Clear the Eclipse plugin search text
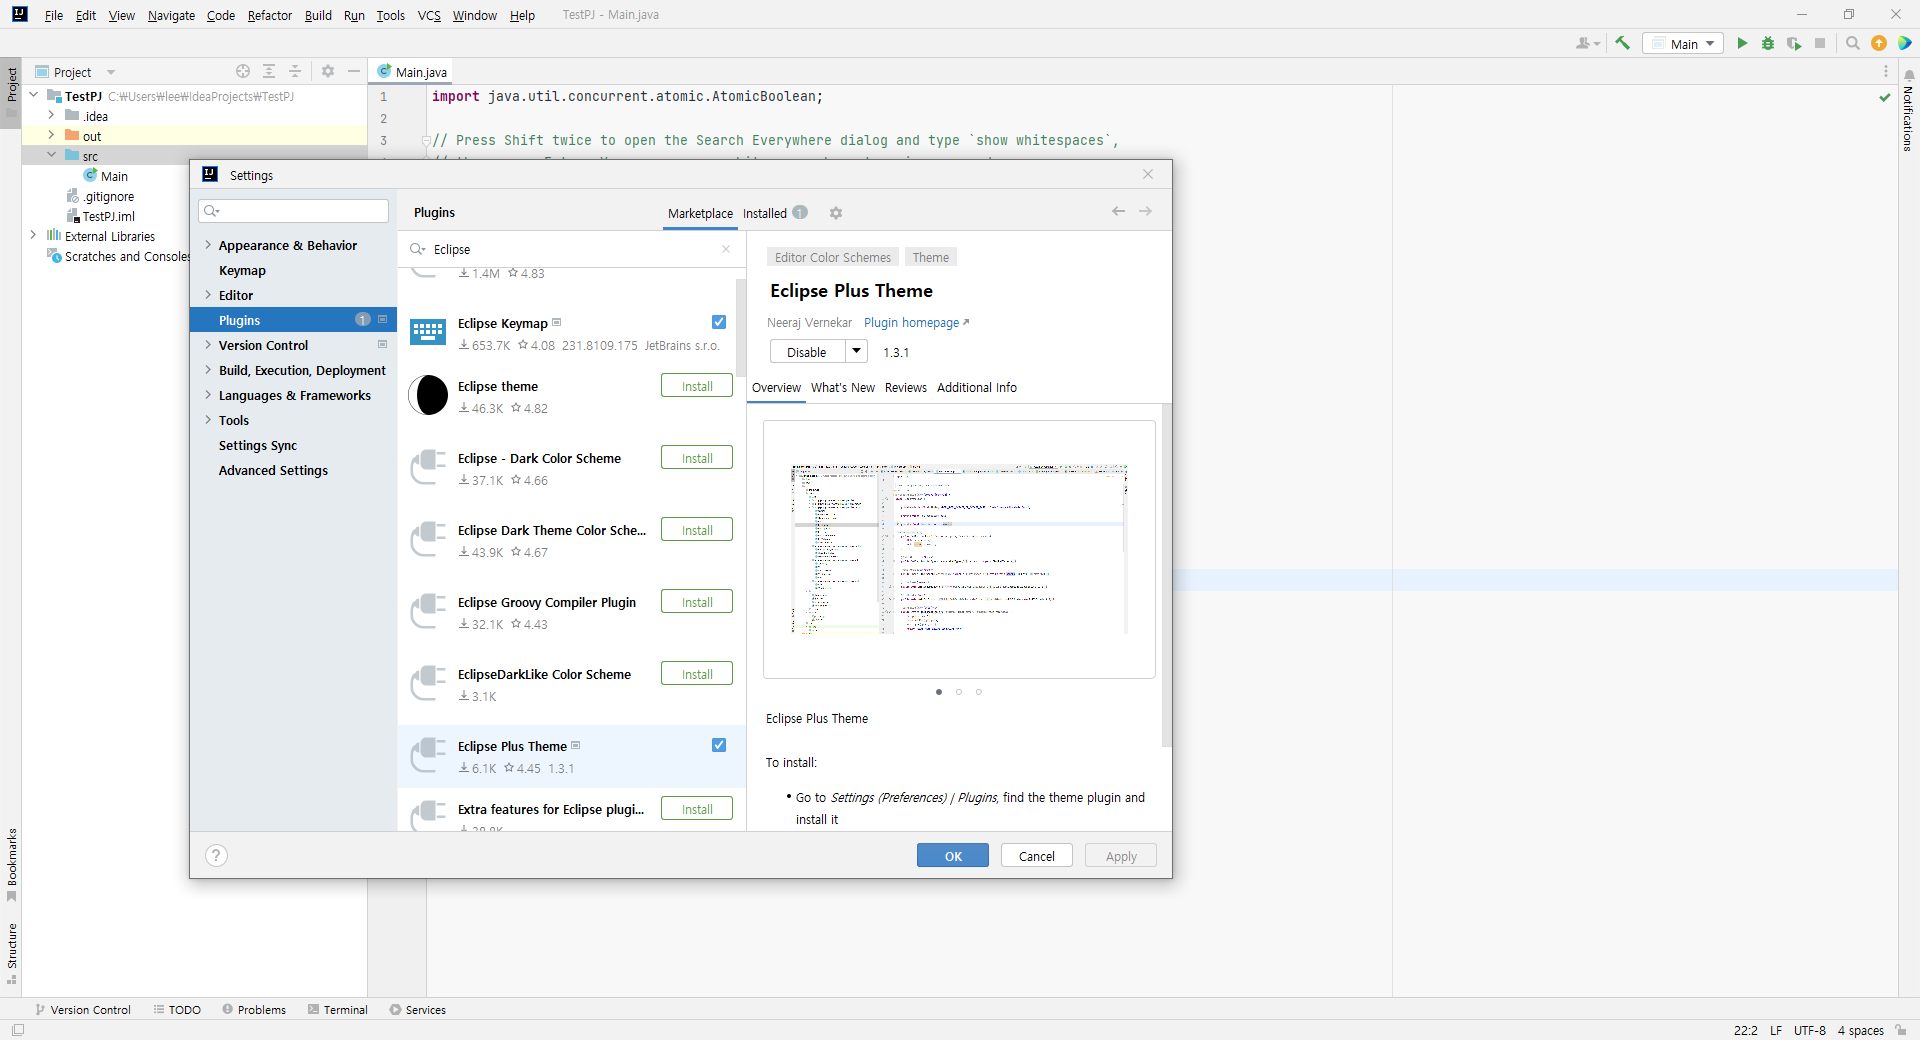This screenshot has height=1040, width=1920. (x=726, y=249)
